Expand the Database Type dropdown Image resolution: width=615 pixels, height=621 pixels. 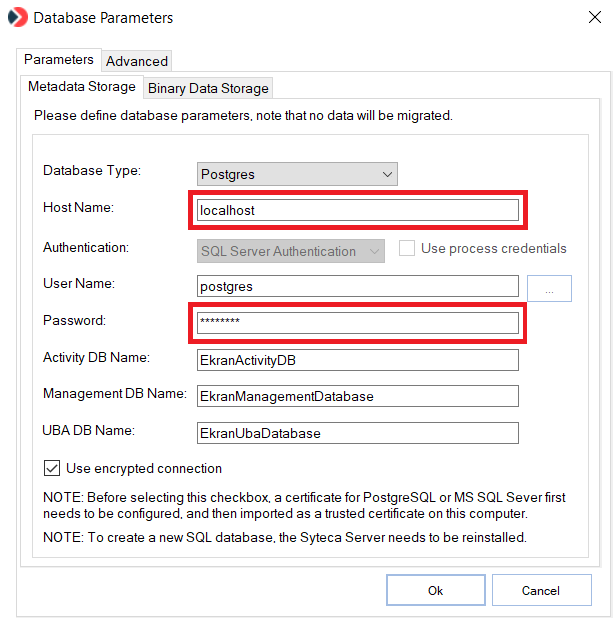click(x=297, y=174)
